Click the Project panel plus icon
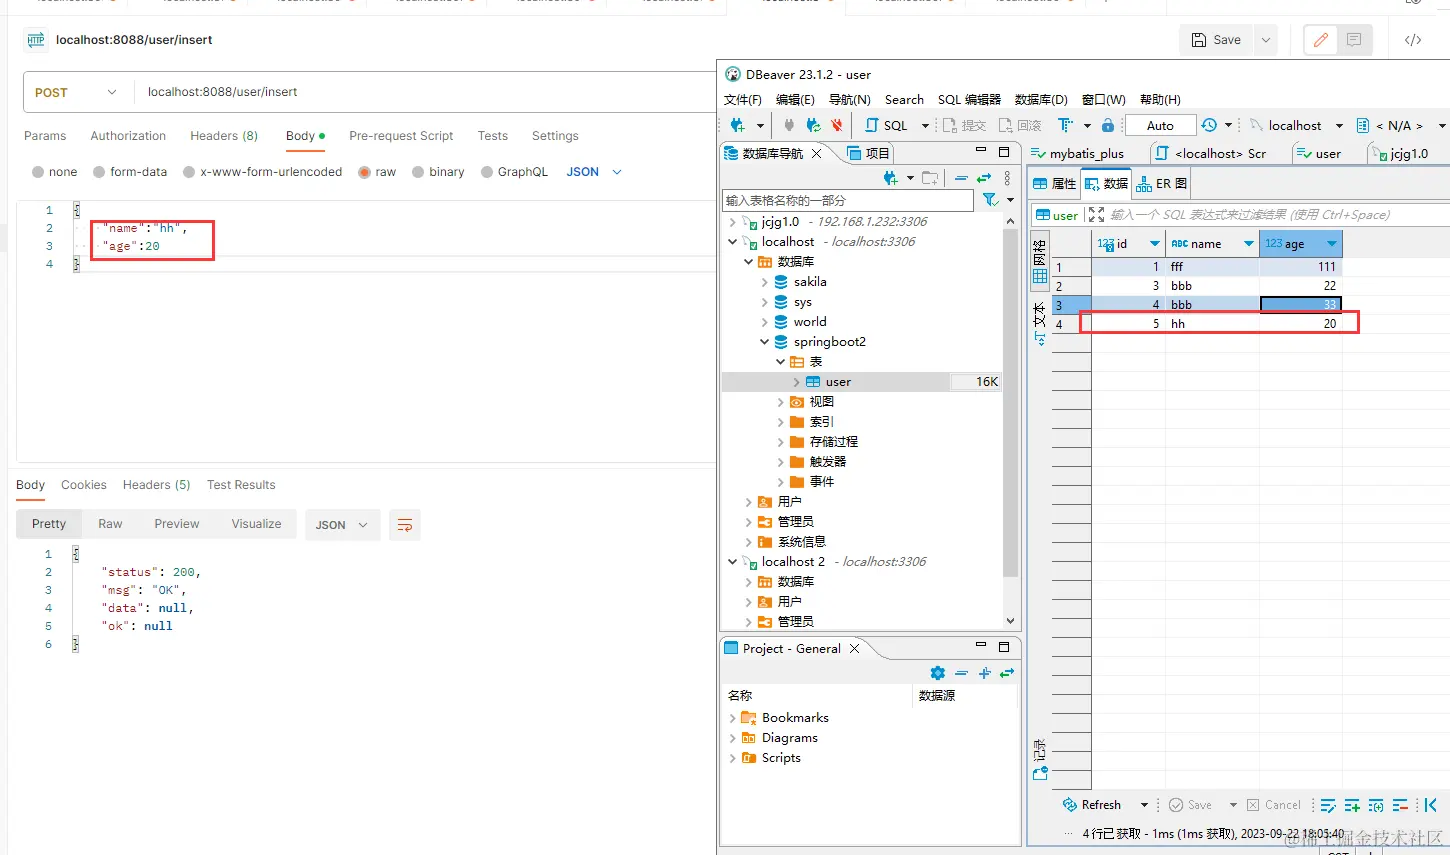The height and width of the screenshot is (855, 1450). click(x=984, y=673)
